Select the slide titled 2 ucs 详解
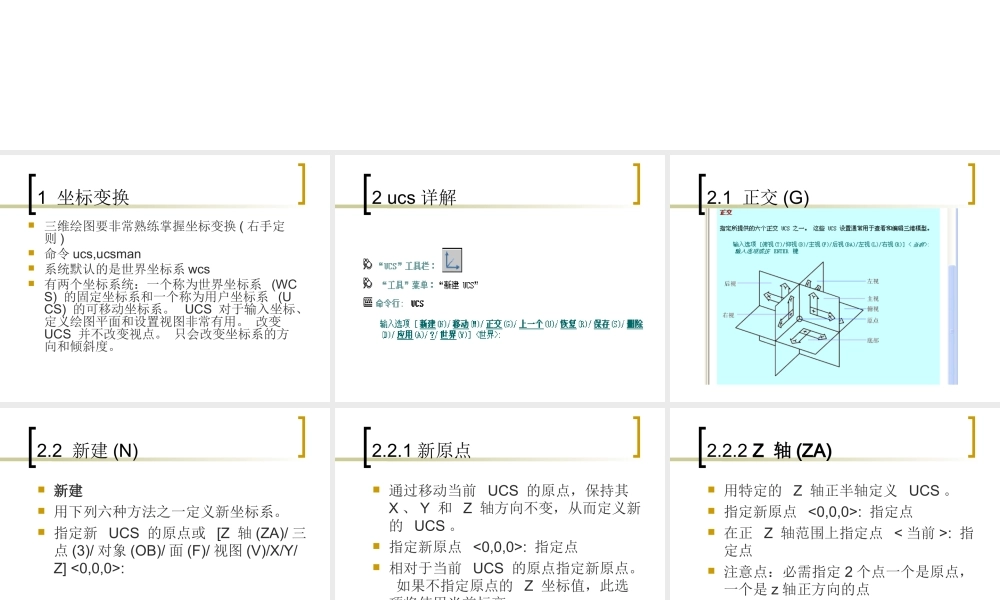The height and width of the screenshot is (600, 1000). (x=499, y=278)
